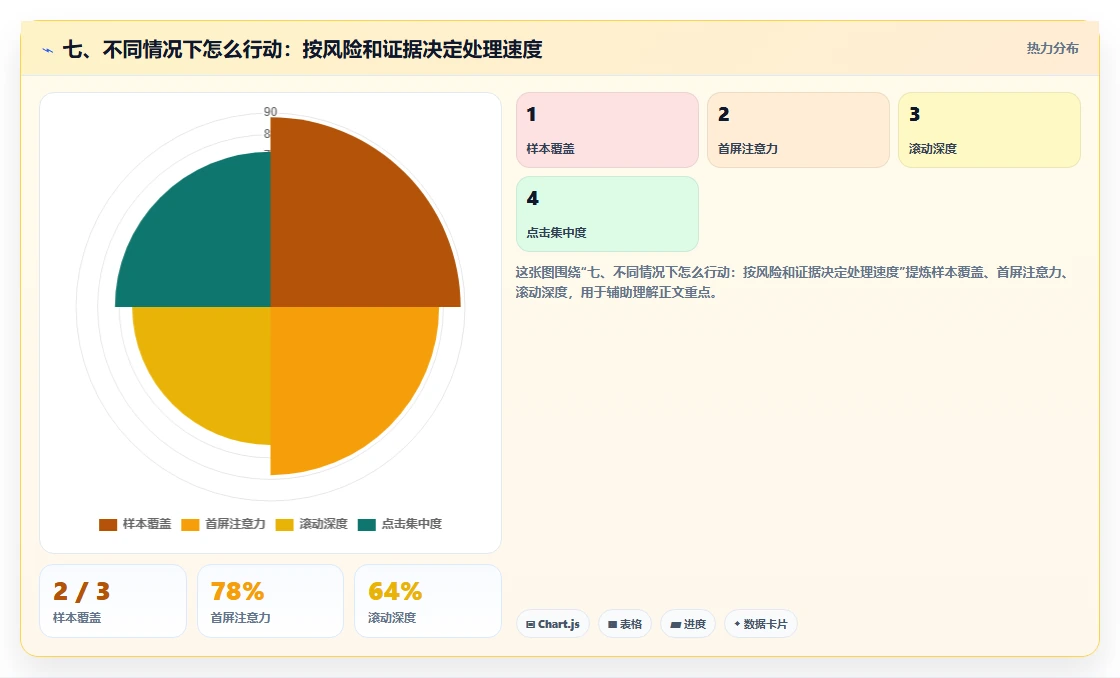
Task: Click the 90 axis tick label
Action: (x=270, y=111)
